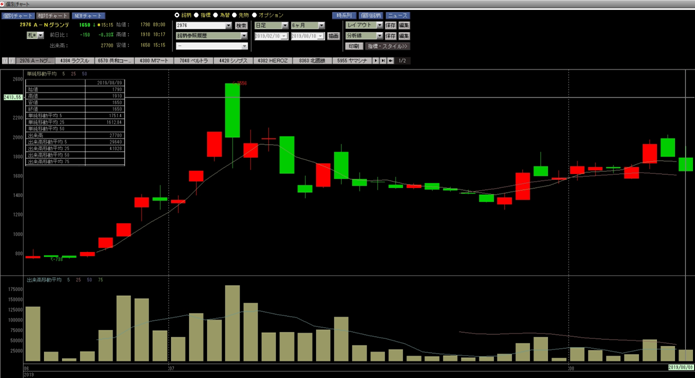
Task: Open the 個別銘柄 view
Action: 371,16
